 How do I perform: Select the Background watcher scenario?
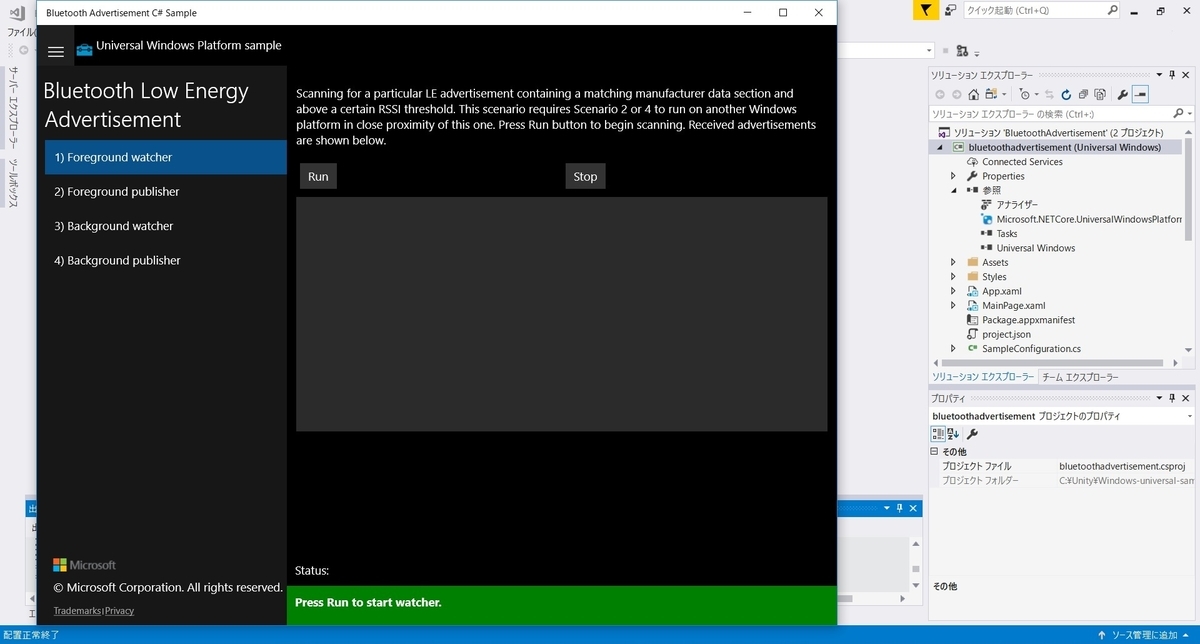166,226
